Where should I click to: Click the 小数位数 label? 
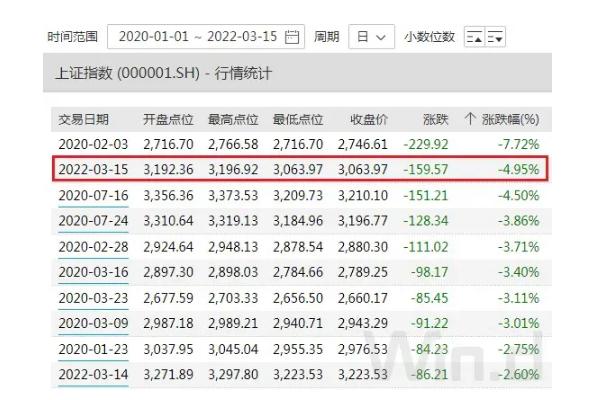tap(429, 37)
